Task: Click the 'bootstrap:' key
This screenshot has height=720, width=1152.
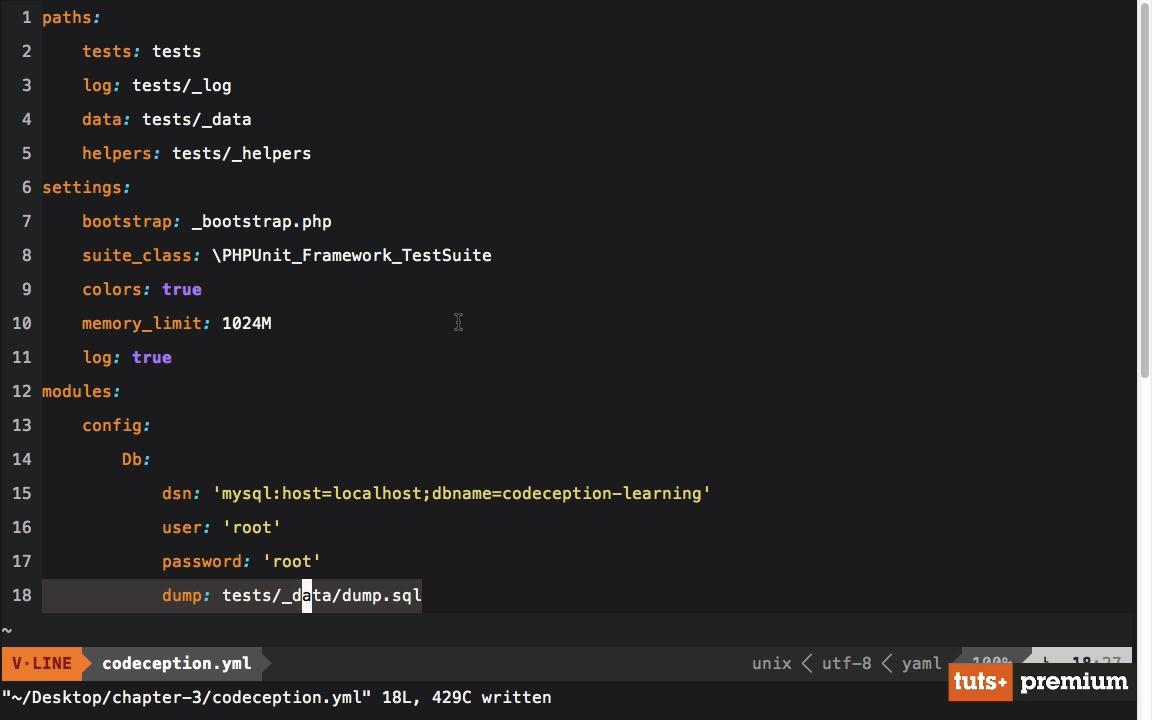Action: pyautogui.click(x=132, y=221)
